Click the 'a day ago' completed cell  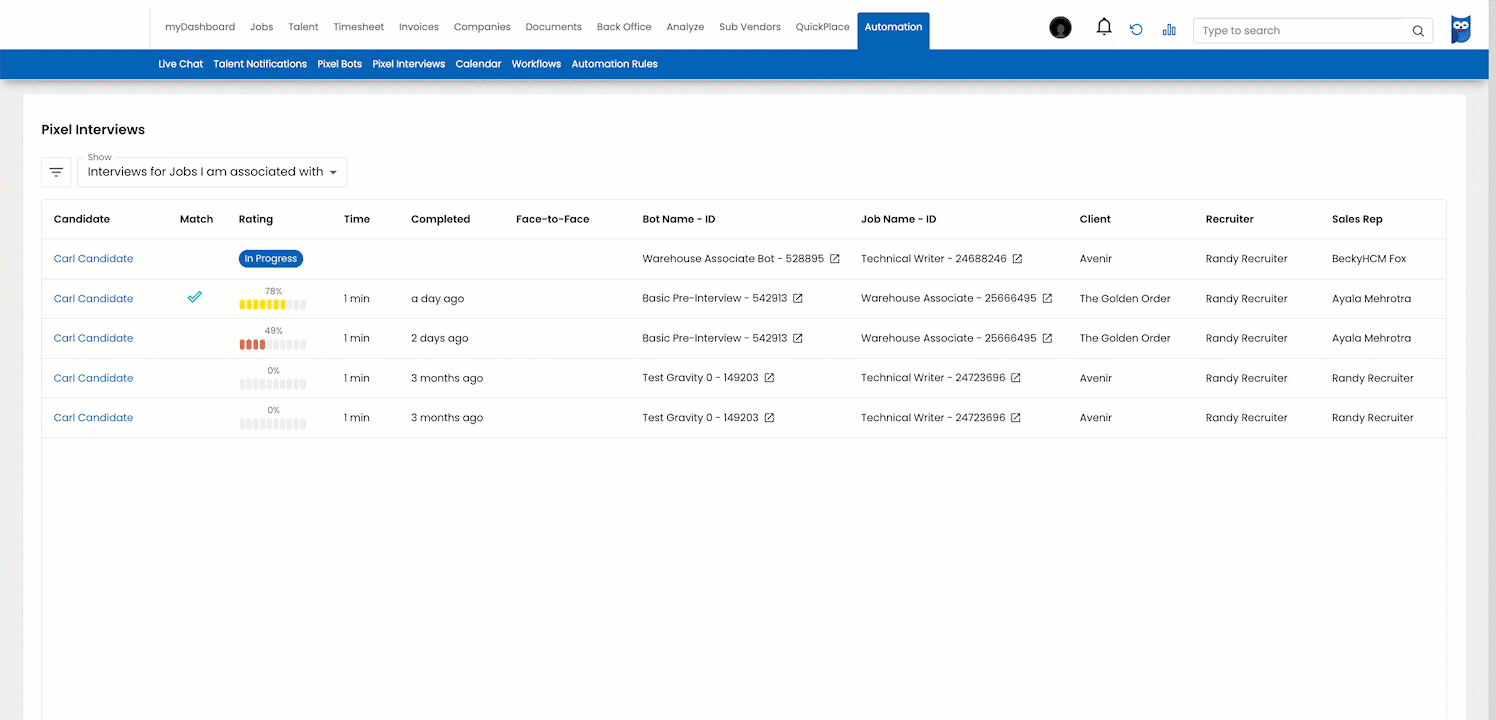[x=438, y=299]
